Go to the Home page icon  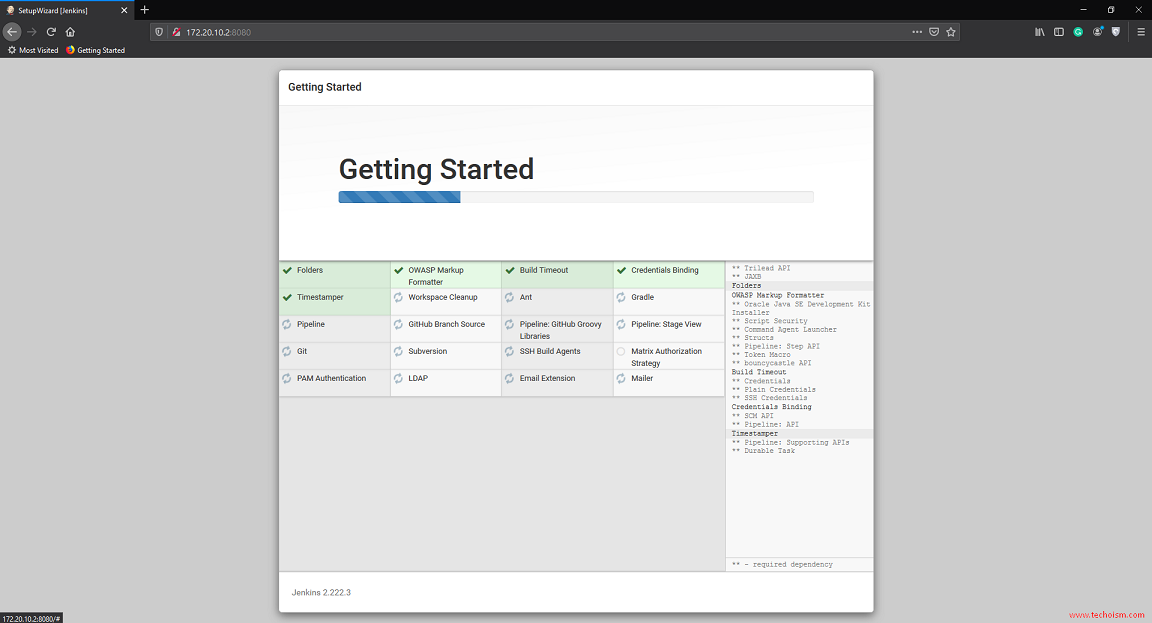pos(71,32)
